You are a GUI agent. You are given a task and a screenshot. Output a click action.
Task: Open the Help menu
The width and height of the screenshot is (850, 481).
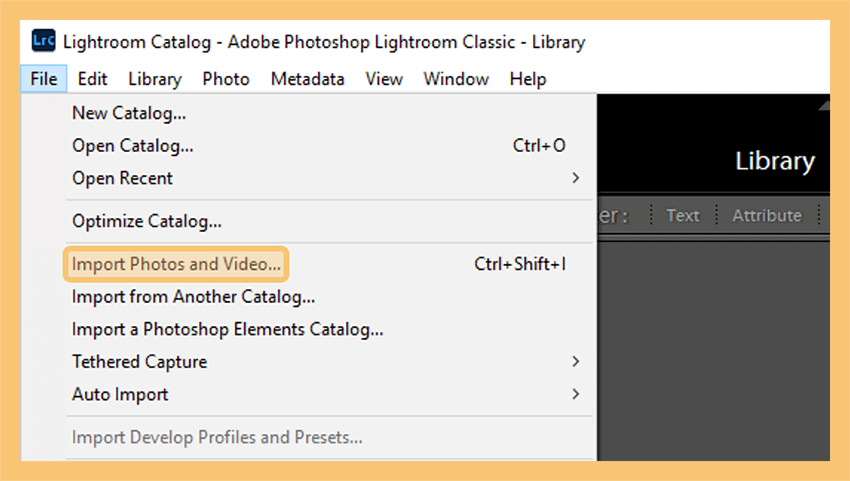coord(528,79)
